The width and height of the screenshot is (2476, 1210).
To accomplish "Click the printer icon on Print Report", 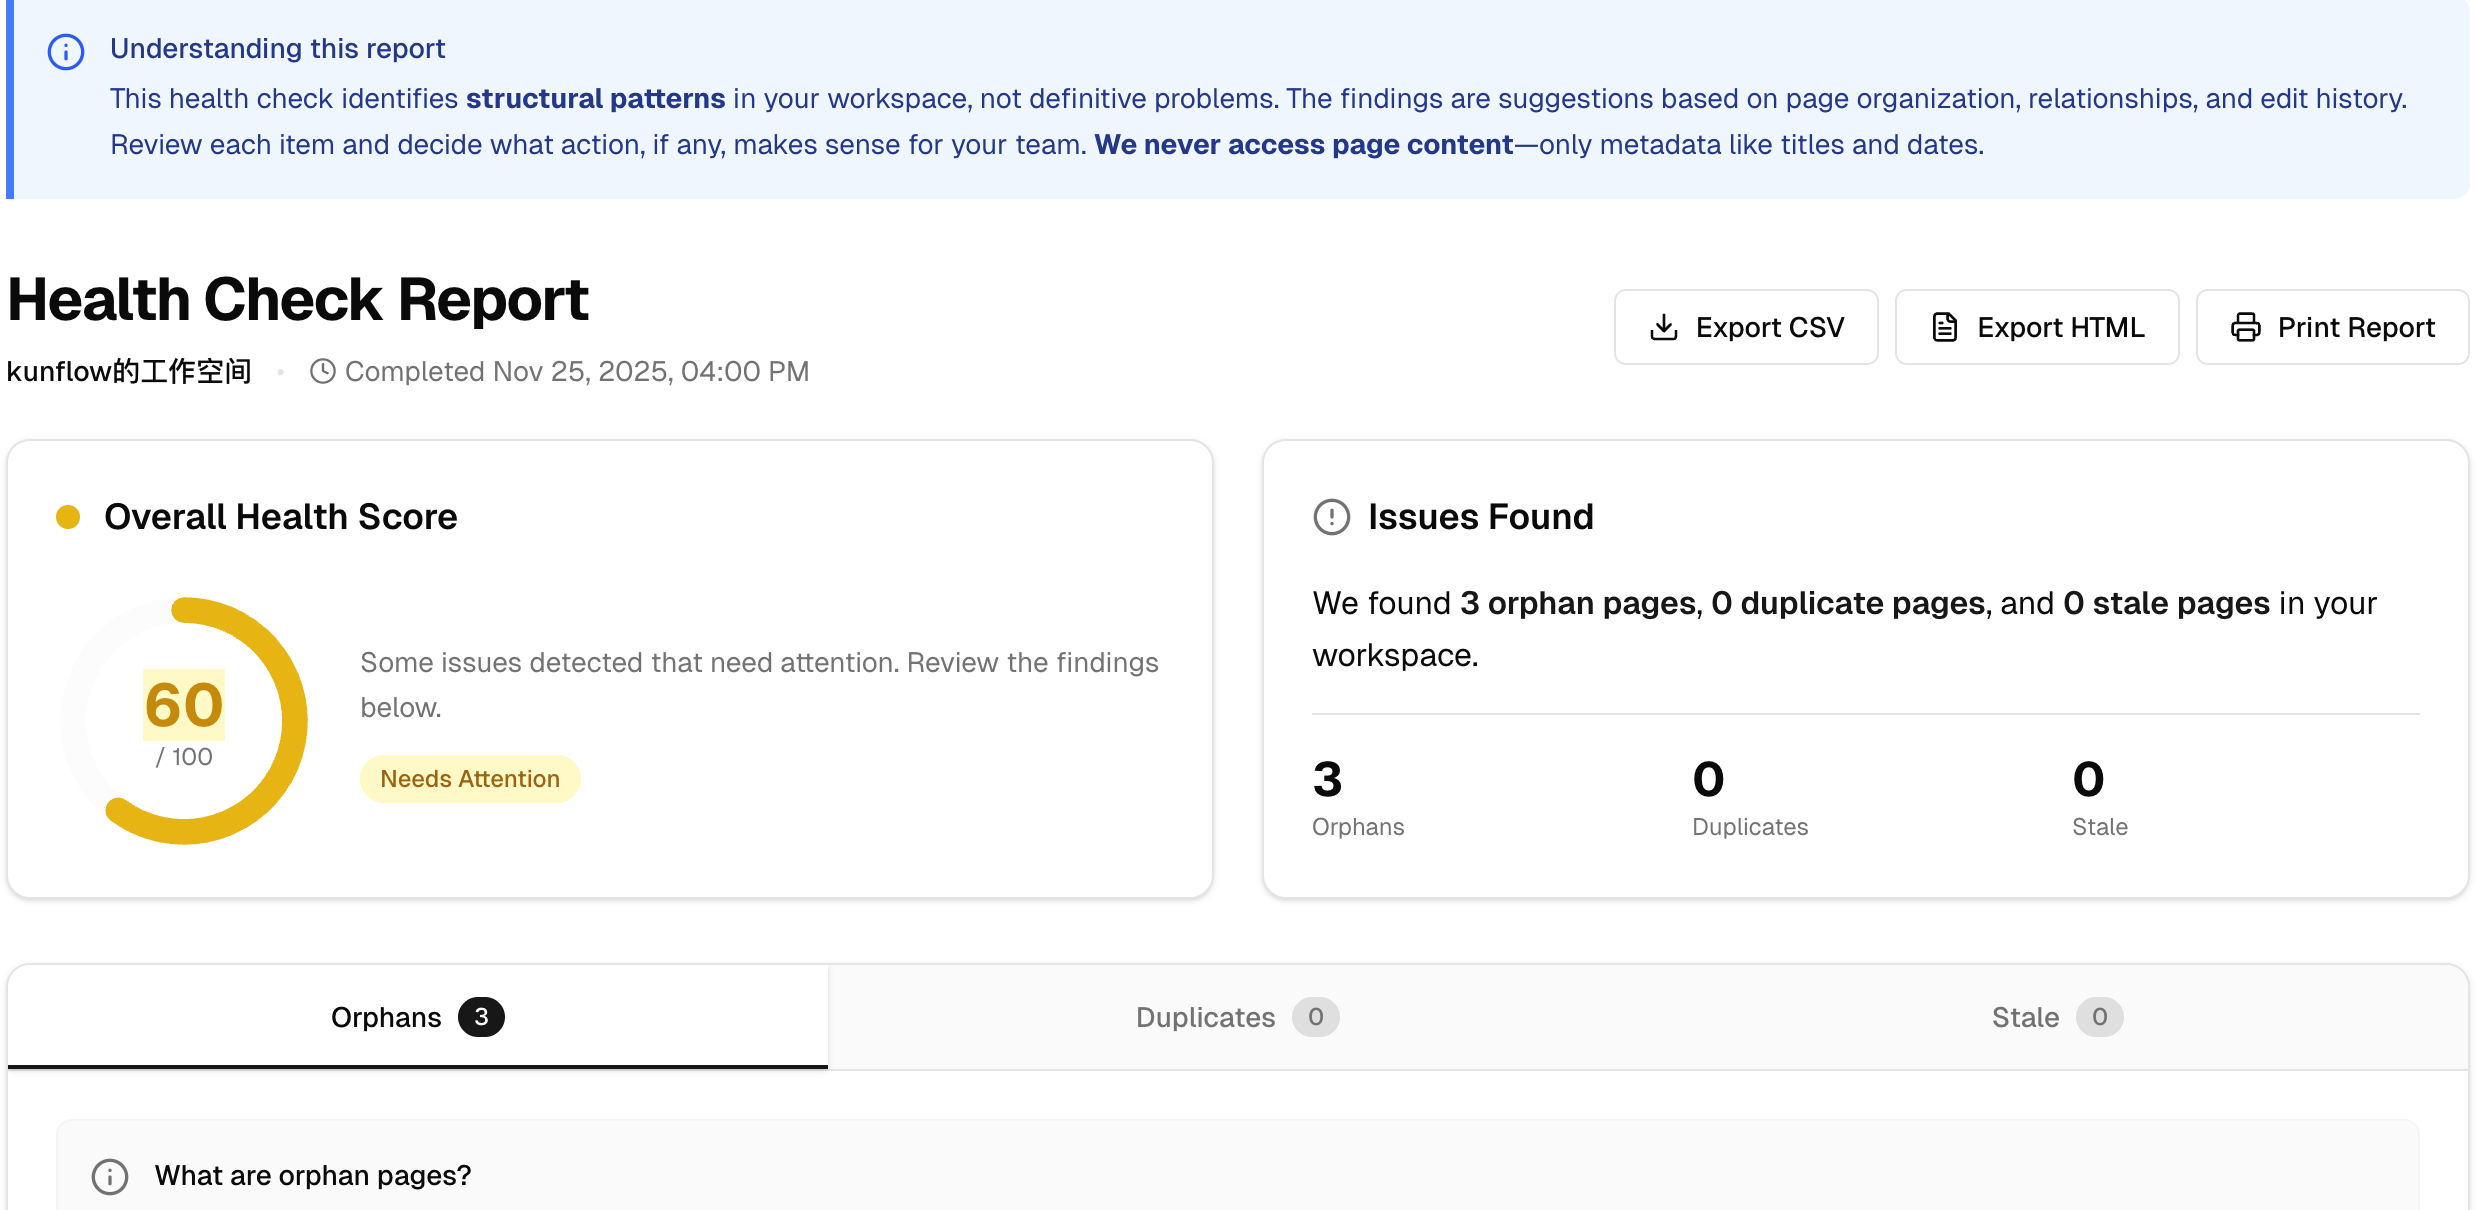I will coord(2246,327).
